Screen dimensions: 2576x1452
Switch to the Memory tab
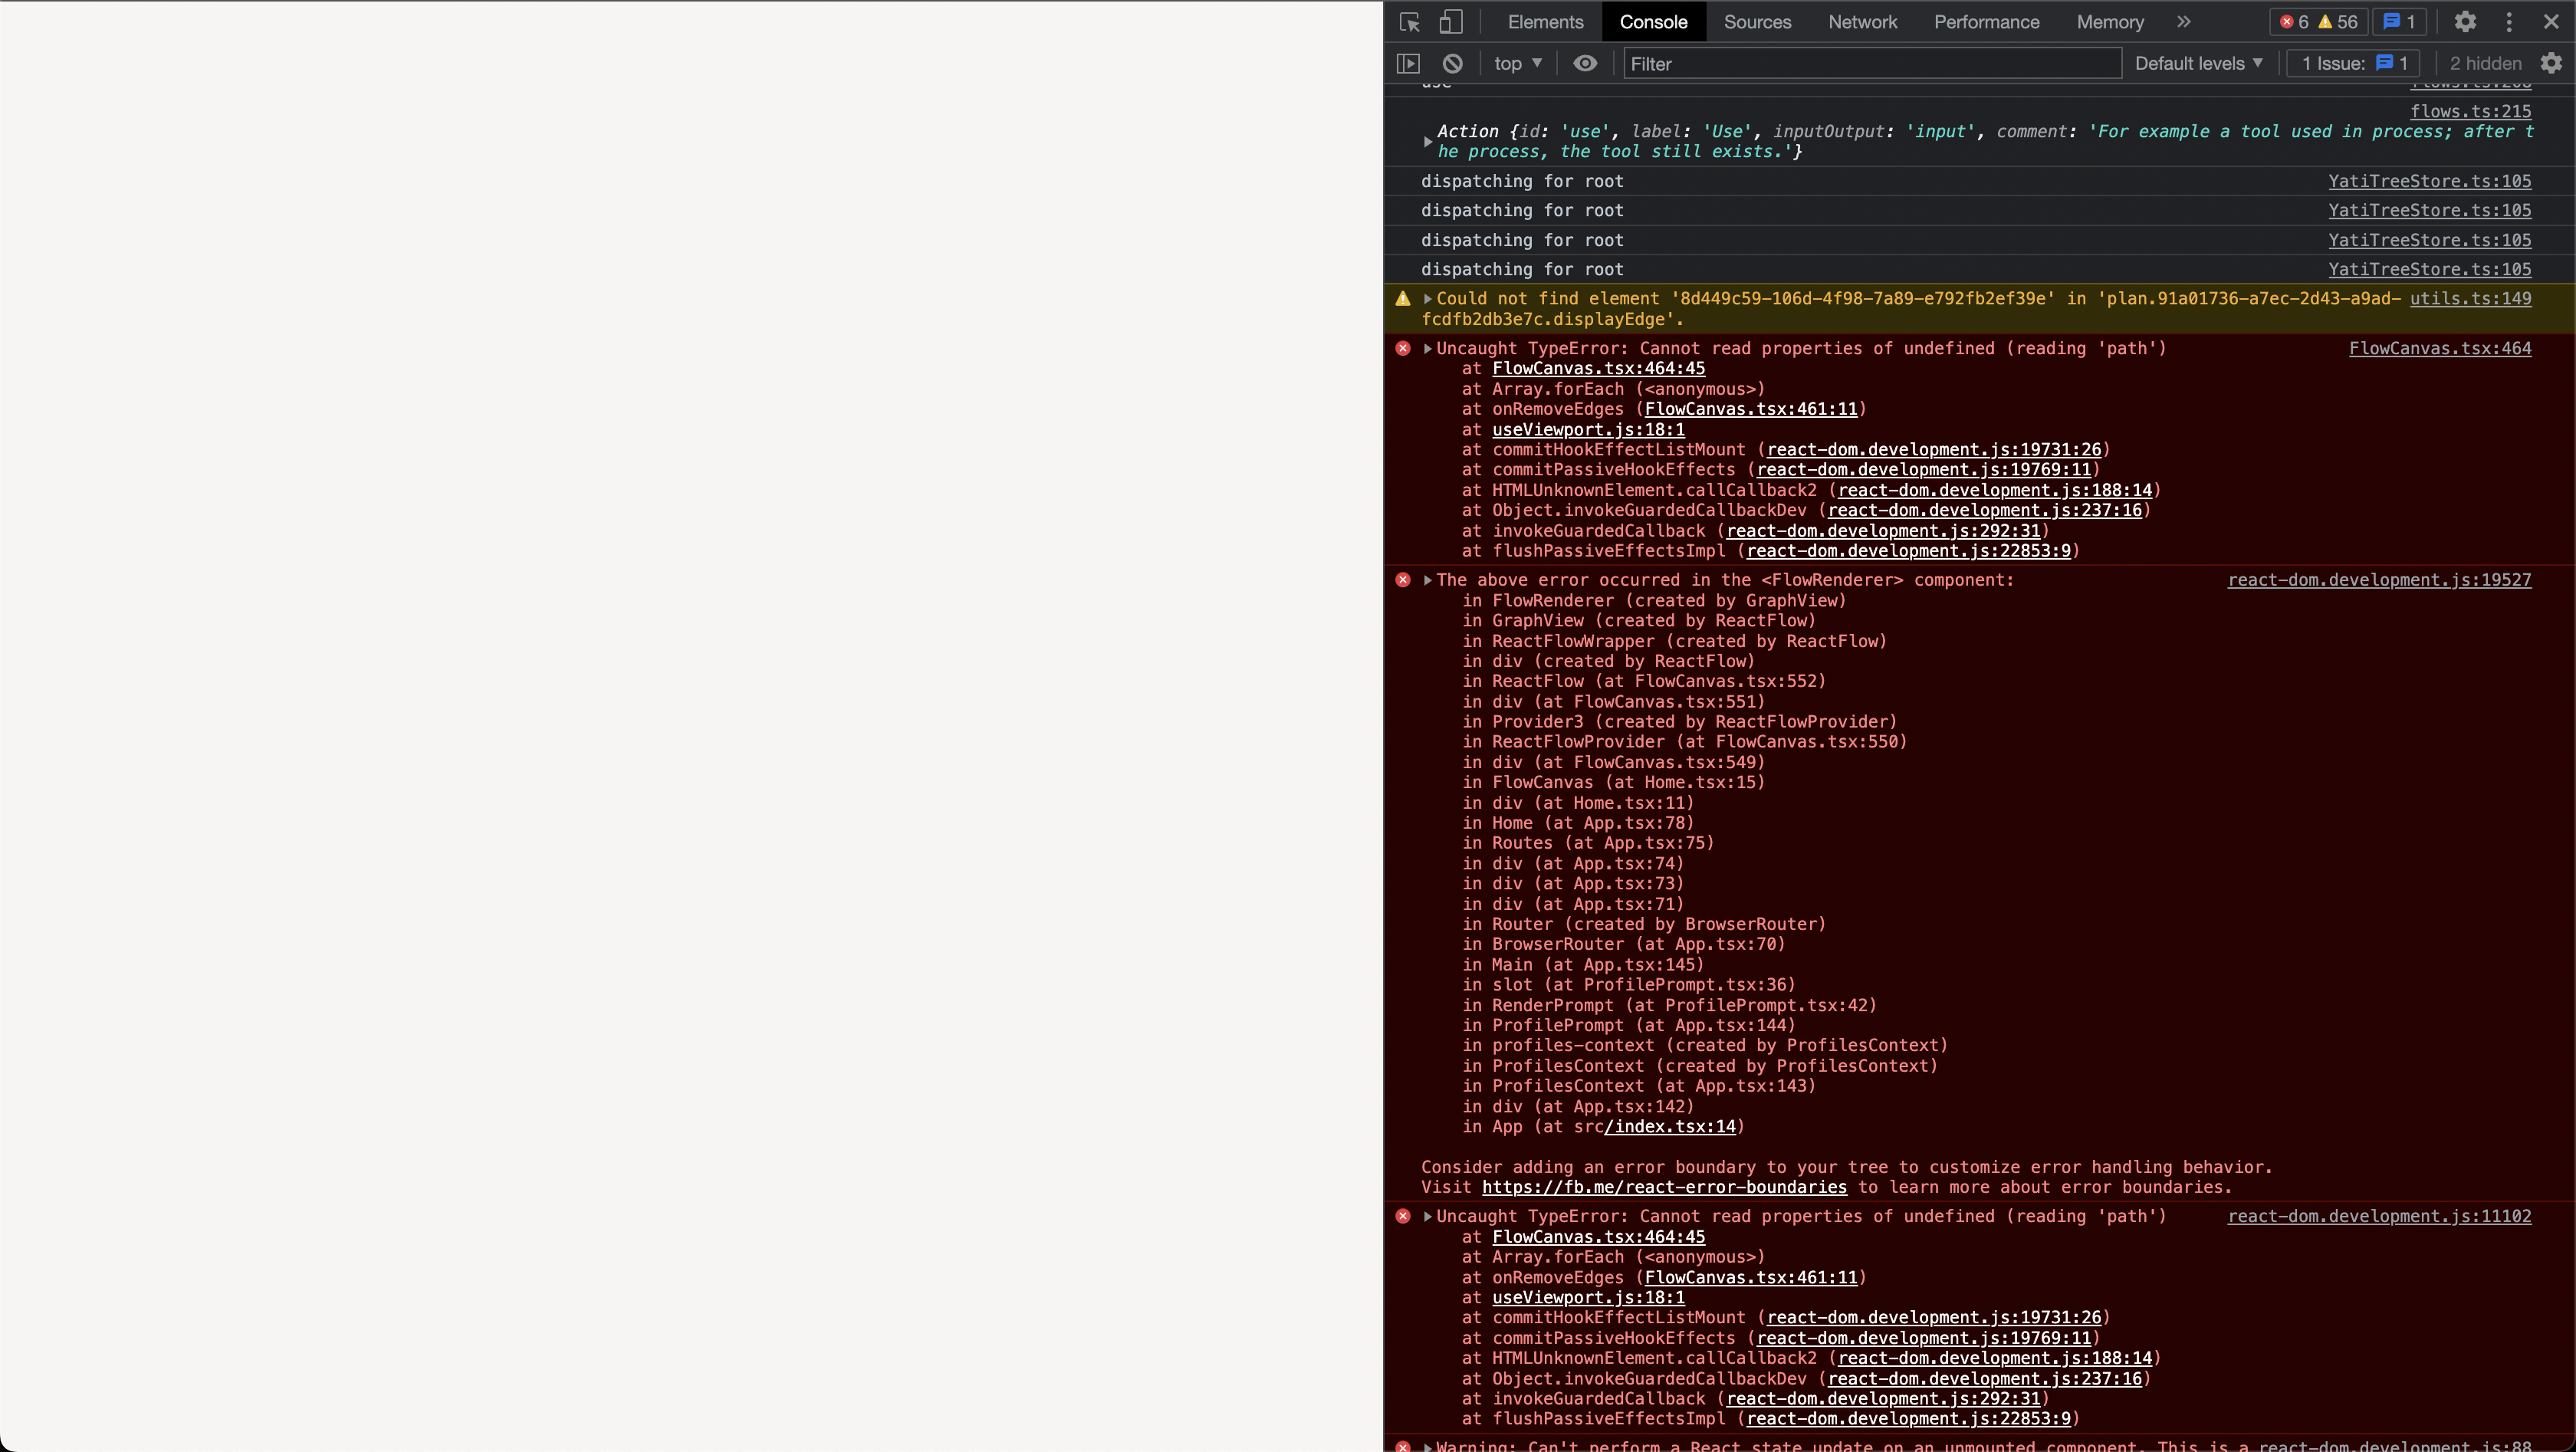coord(2108,22)
